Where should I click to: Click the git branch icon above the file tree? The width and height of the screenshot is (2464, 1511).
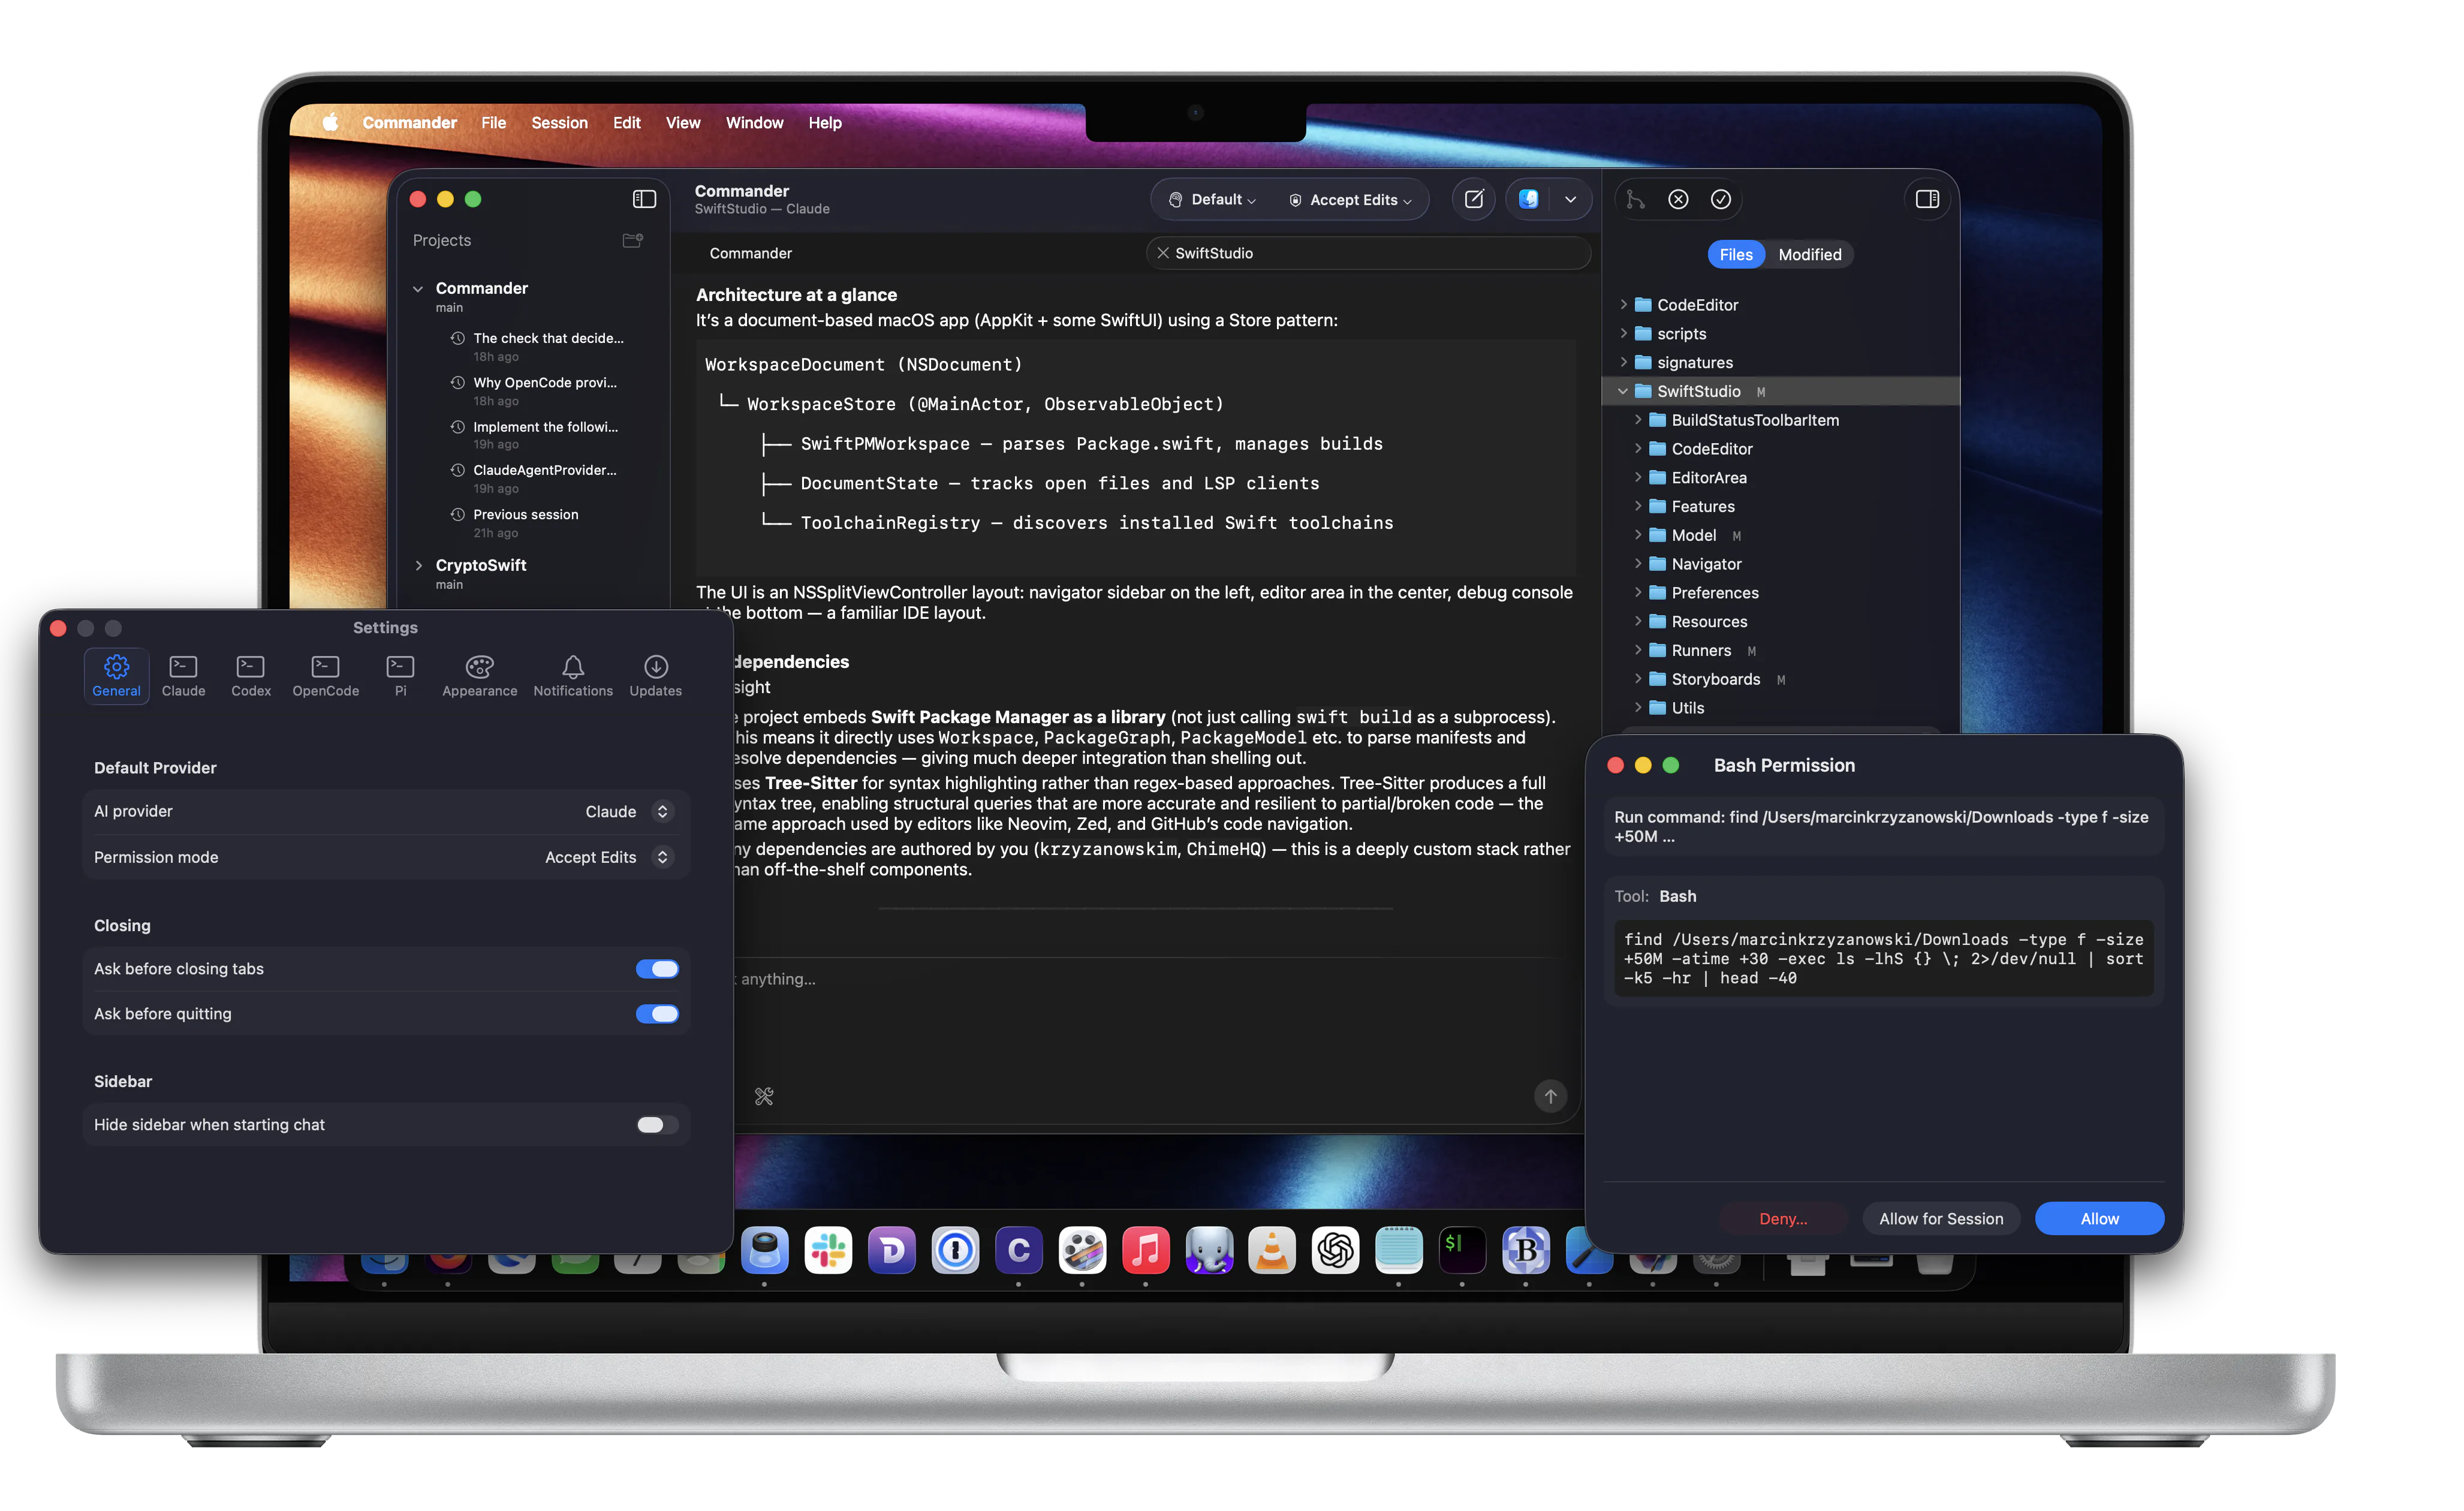(x=1635, y=199)
